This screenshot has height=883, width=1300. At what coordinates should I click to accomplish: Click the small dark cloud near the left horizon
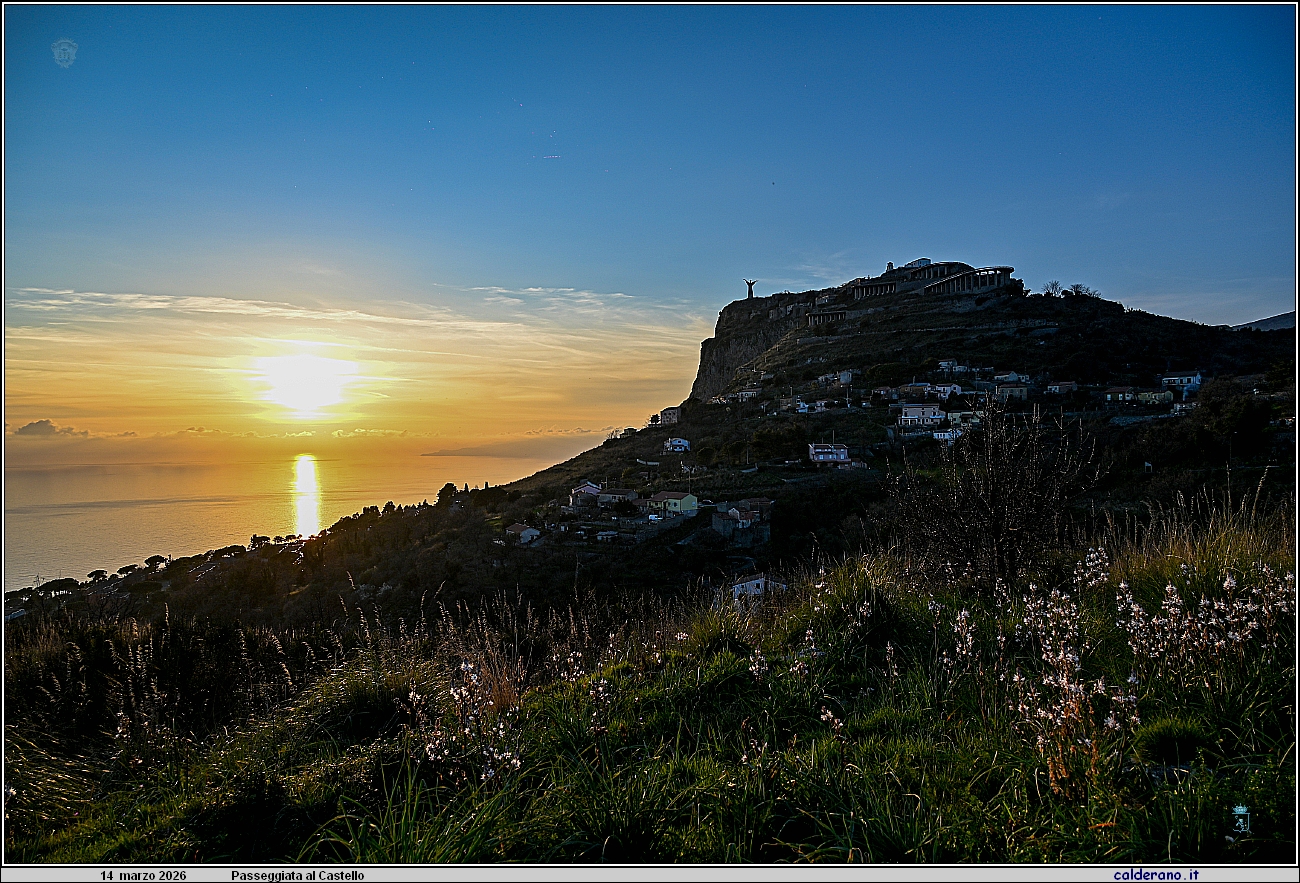click(45, 429)
